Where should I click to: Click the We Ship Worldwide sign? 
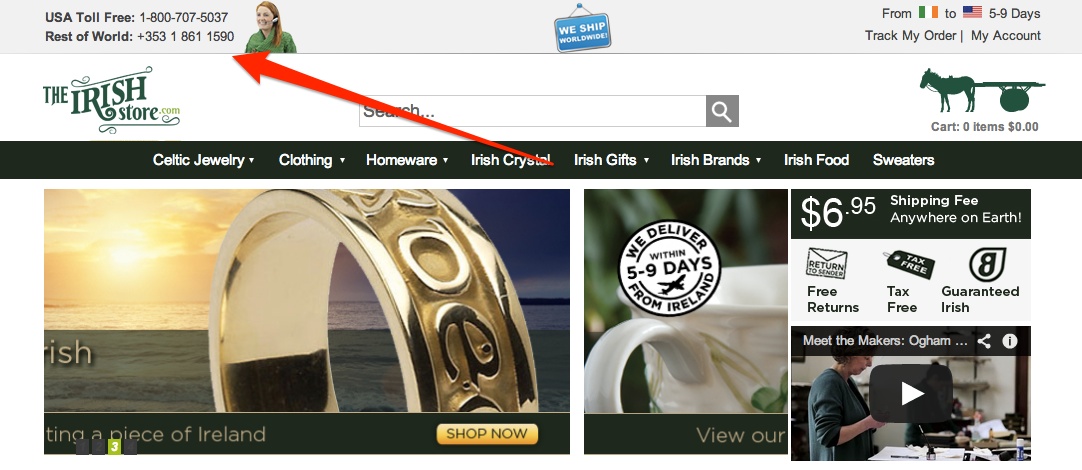[x=582, y=28]
